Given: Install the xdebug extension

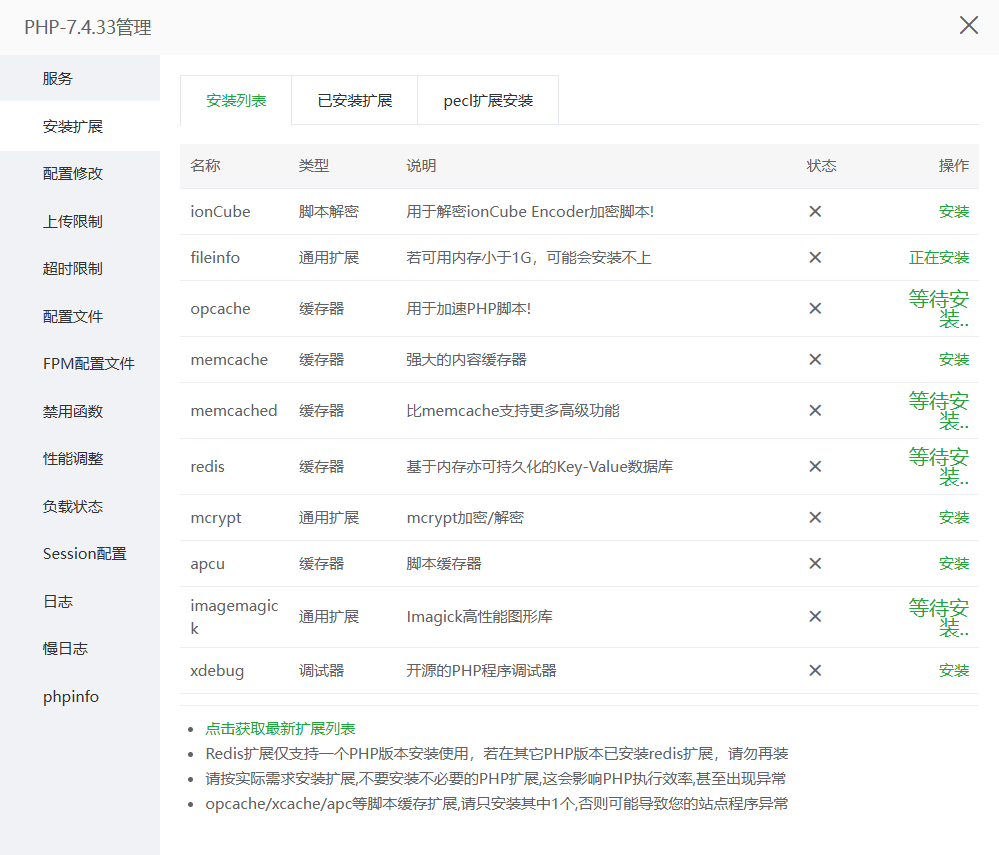Looking at the screenshot, I should (953, 671).
